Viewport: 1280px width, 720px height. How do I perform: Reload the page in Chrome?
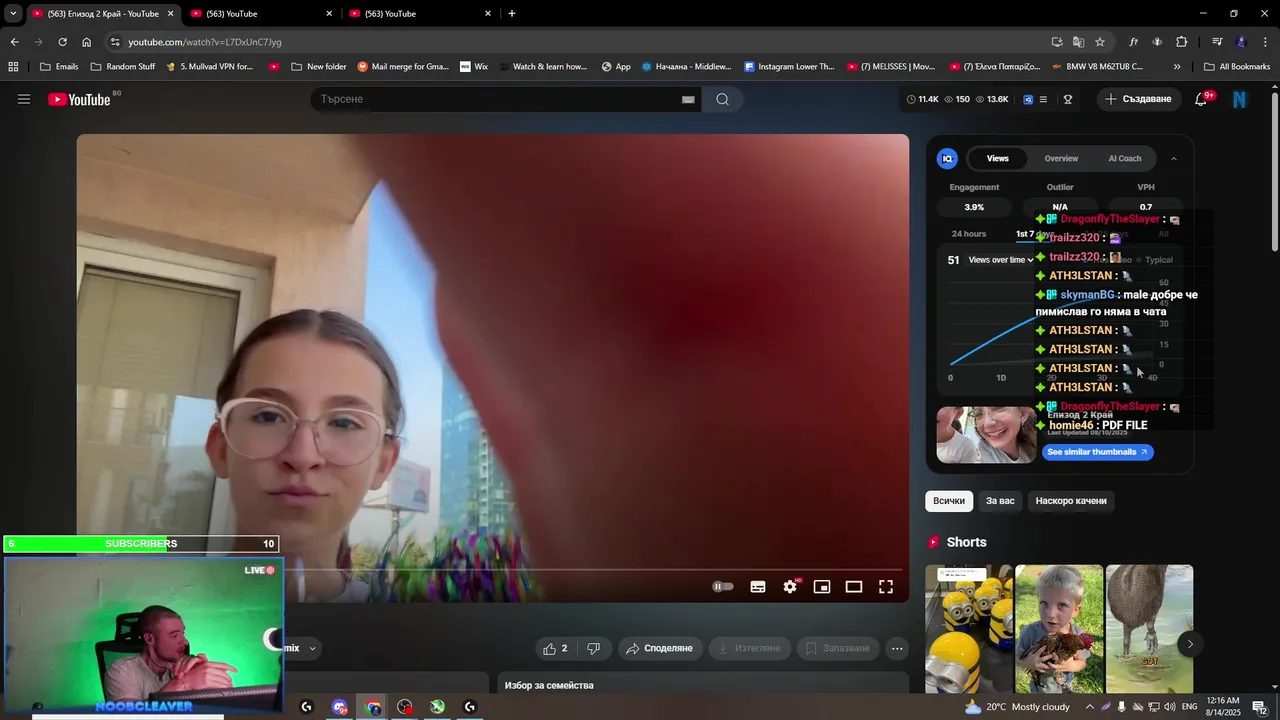point(62,42)
